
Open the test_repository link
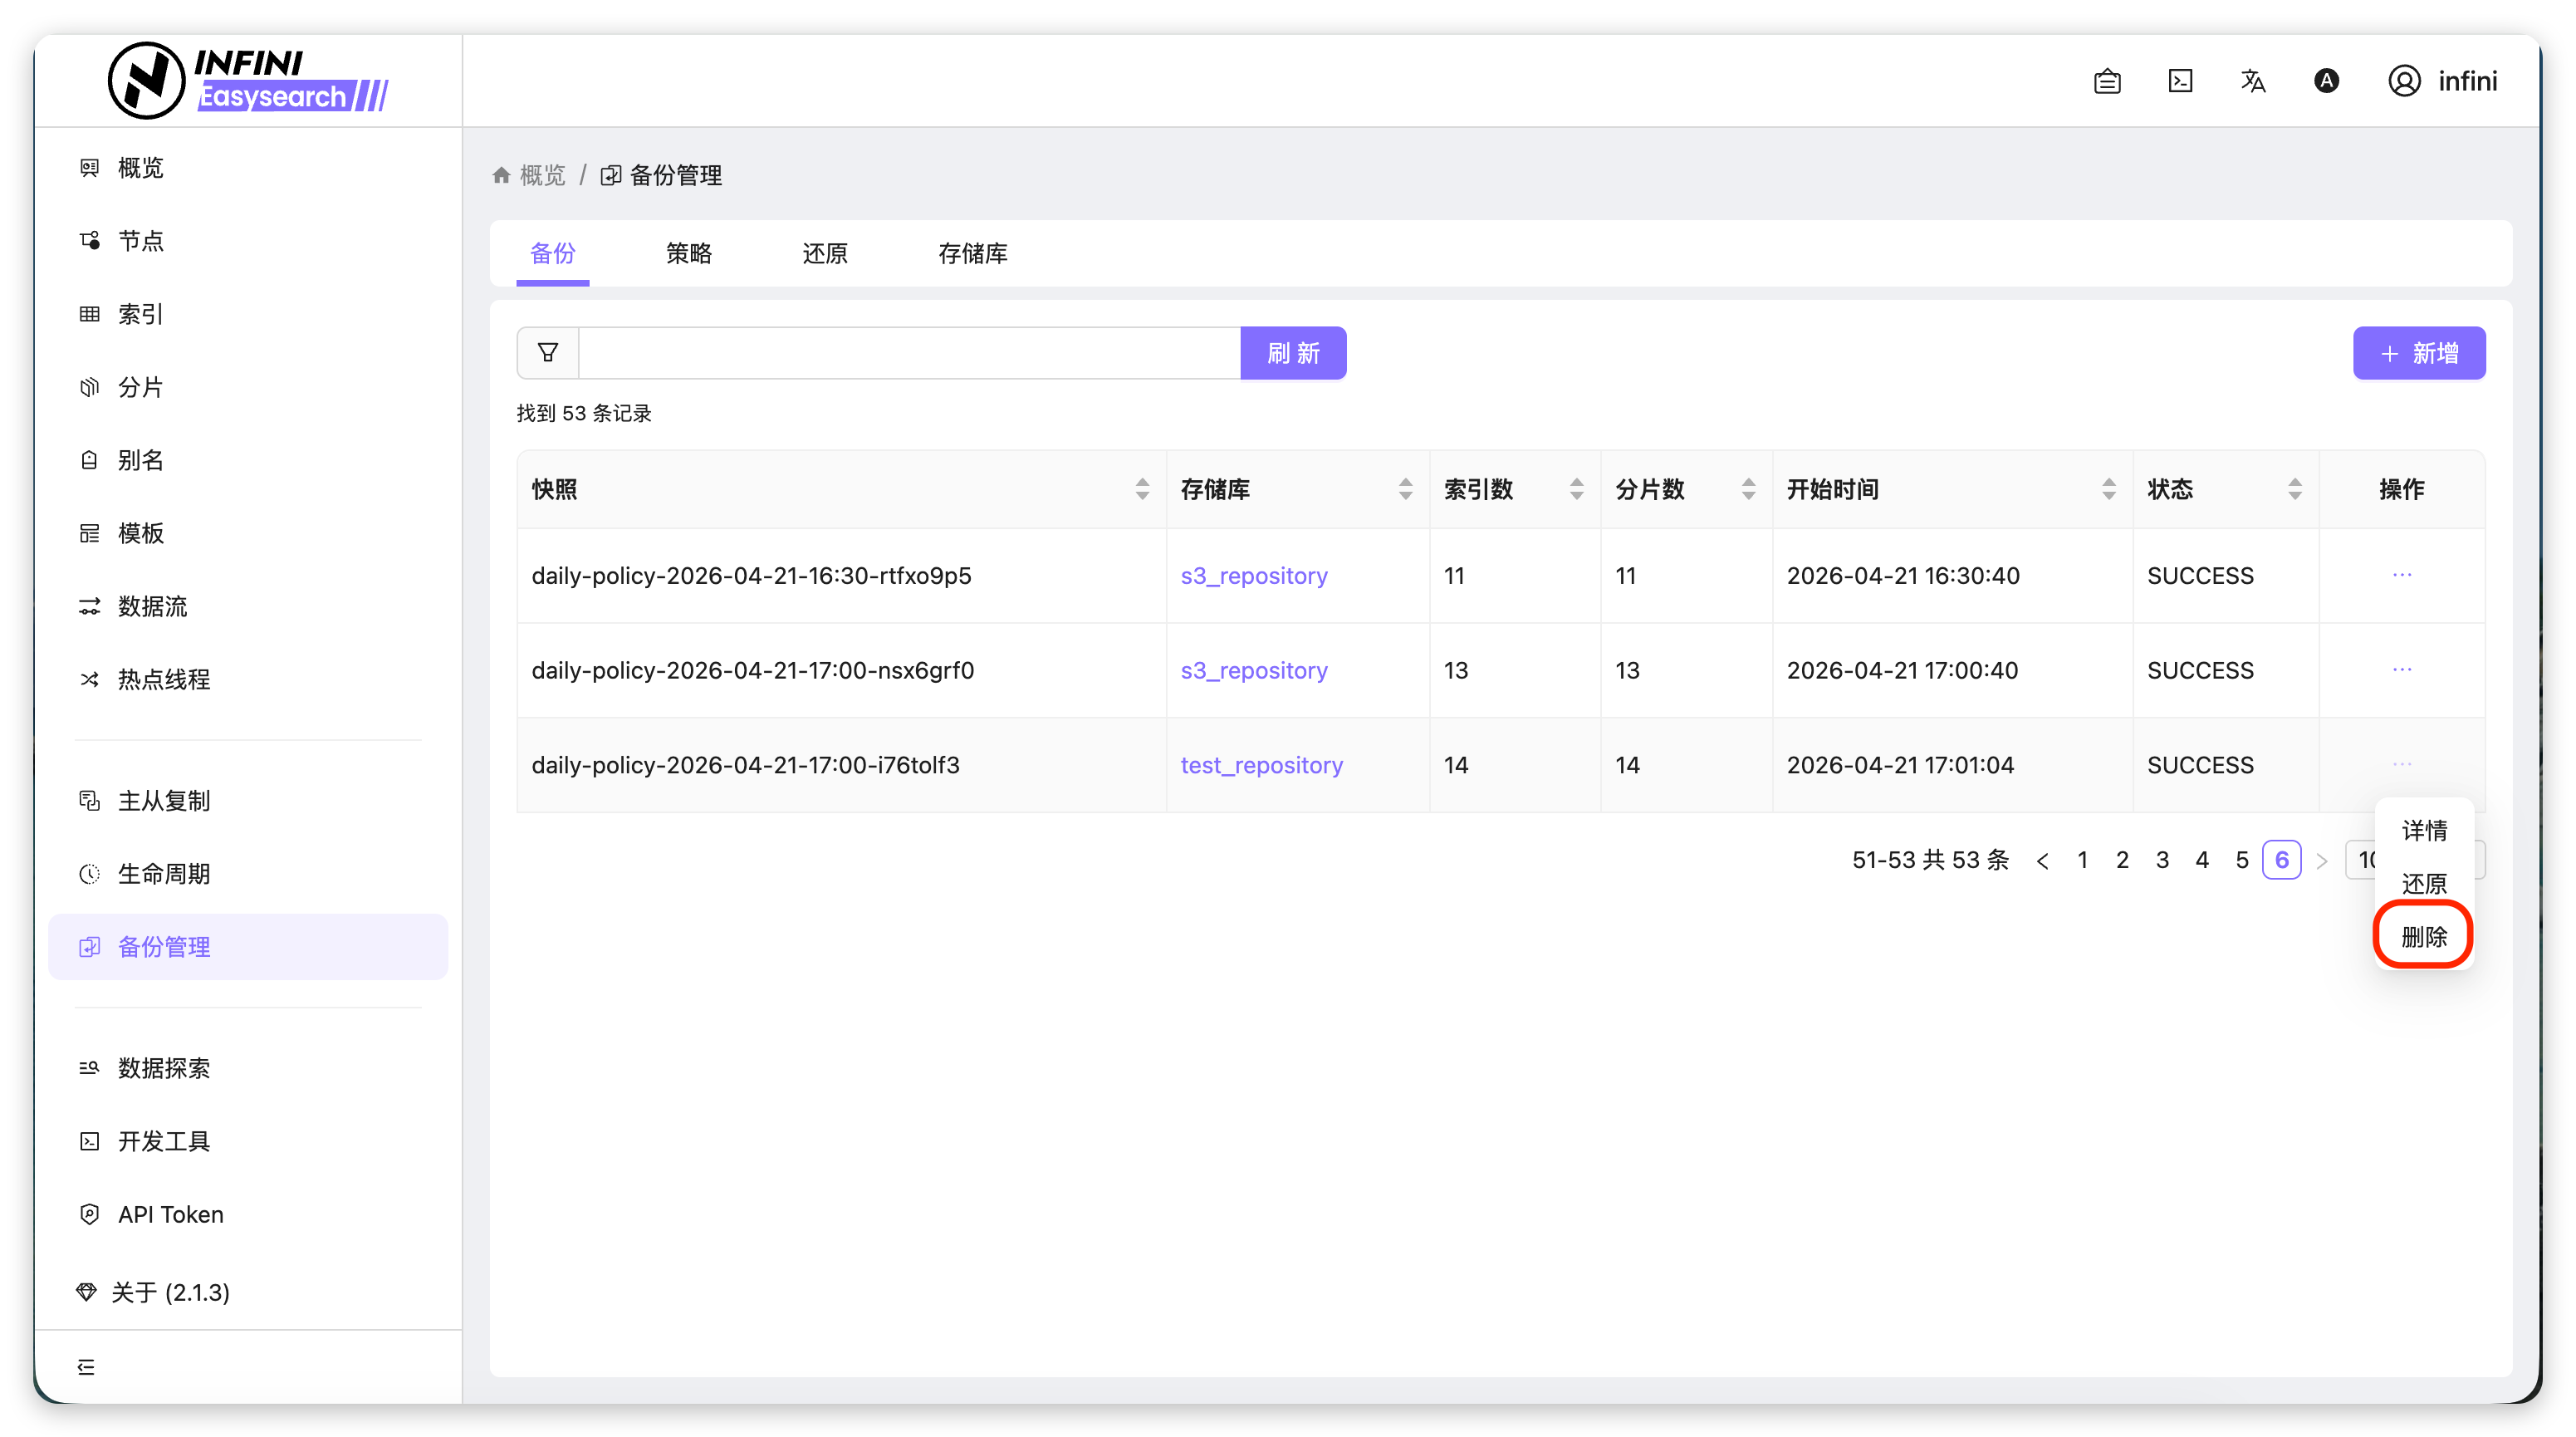click(1261, 765)
